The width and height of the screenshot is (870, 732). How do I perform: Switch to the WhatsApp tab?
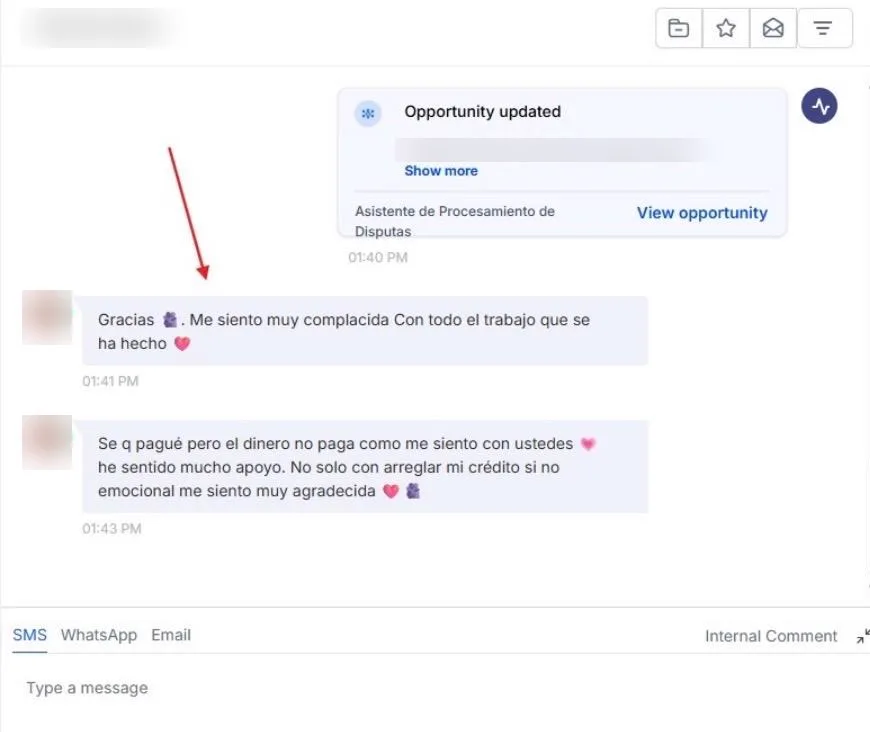(99, 635)
